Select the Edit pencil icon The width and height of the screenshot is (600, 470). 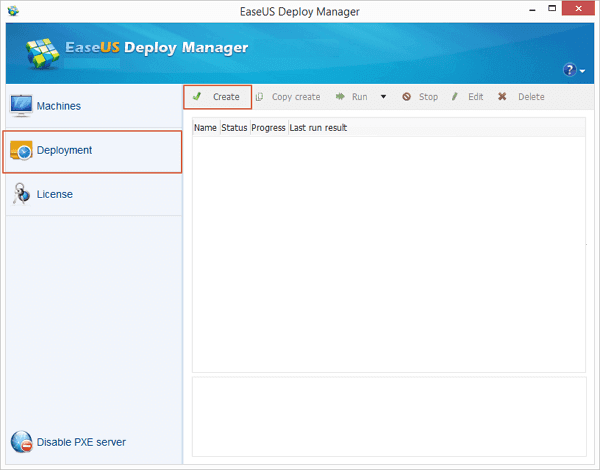(455, 97)
